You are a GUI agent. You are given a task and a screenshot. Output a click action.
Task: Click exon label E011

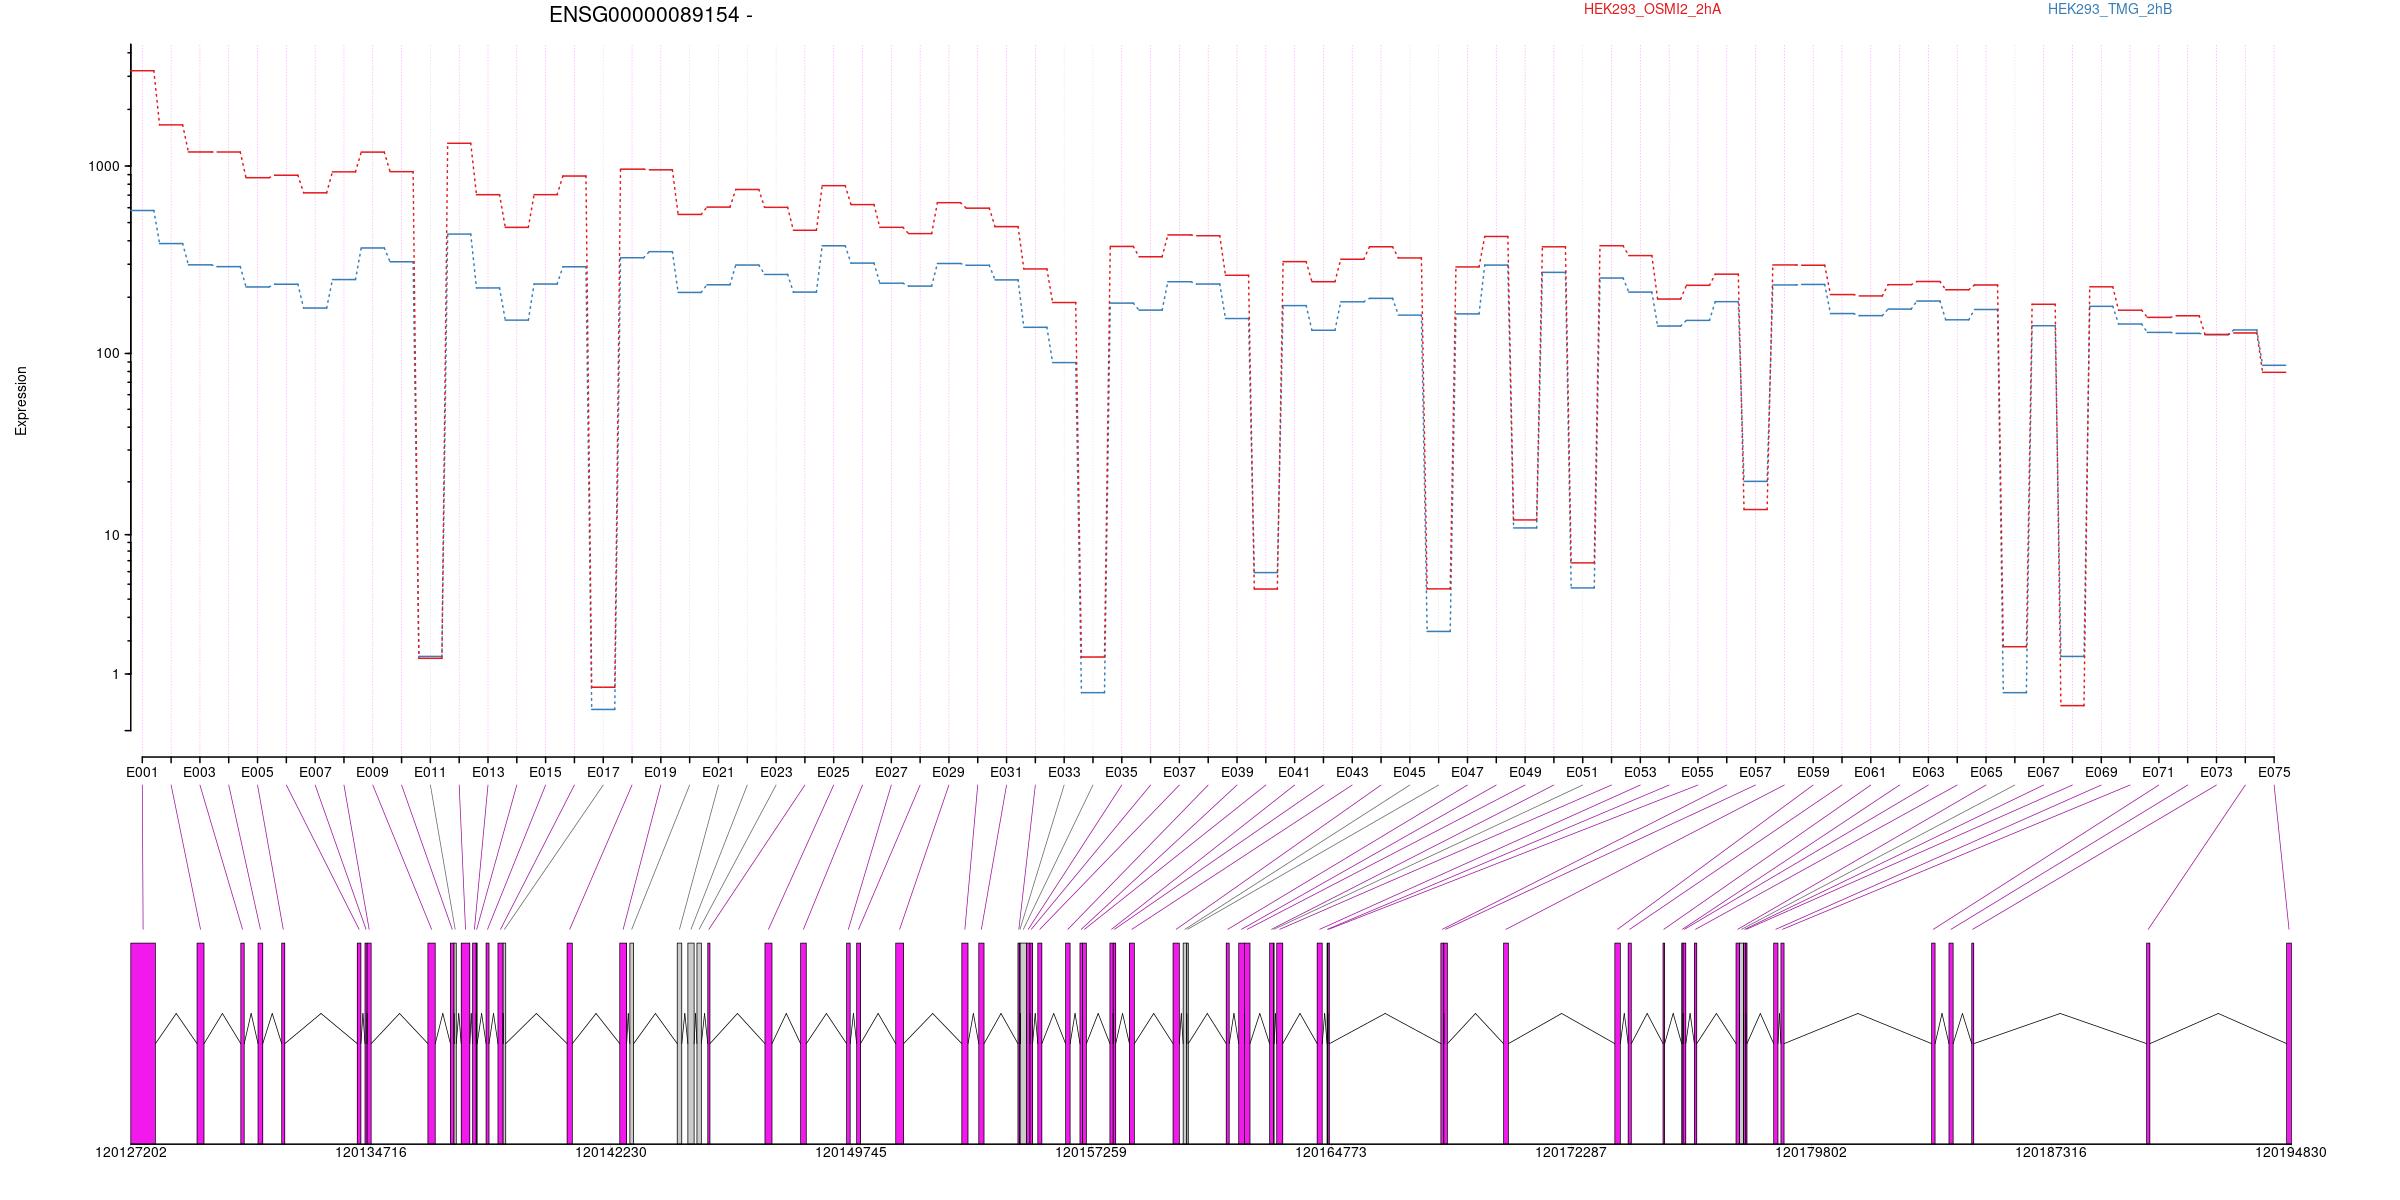[x=430, y=772]
